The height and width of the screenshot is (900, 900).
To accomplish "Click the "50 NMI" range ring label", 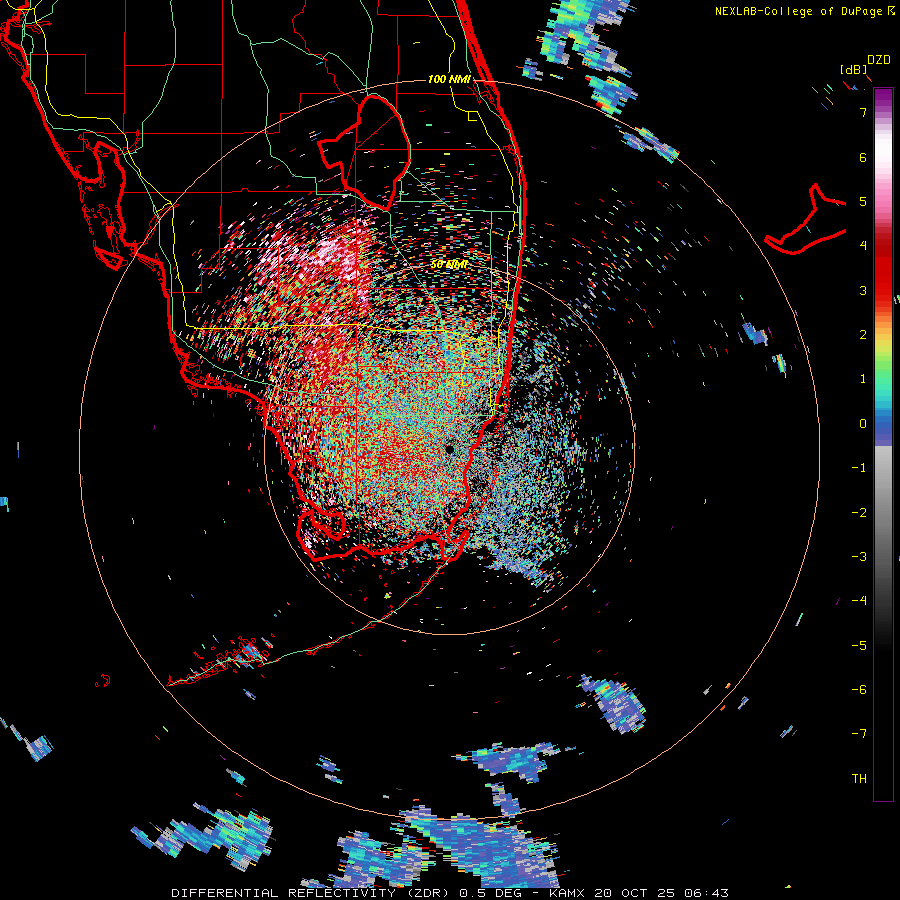I will 449,264.
